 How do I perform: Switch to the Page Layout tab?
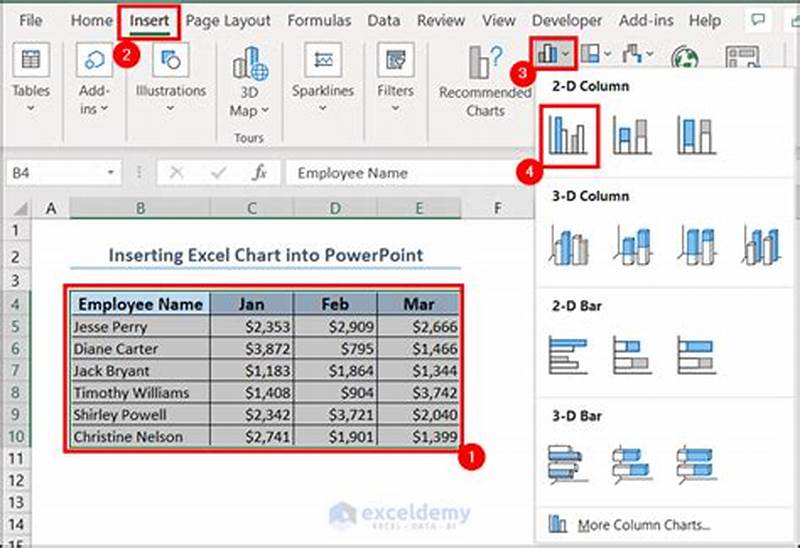tap(228, 20)
